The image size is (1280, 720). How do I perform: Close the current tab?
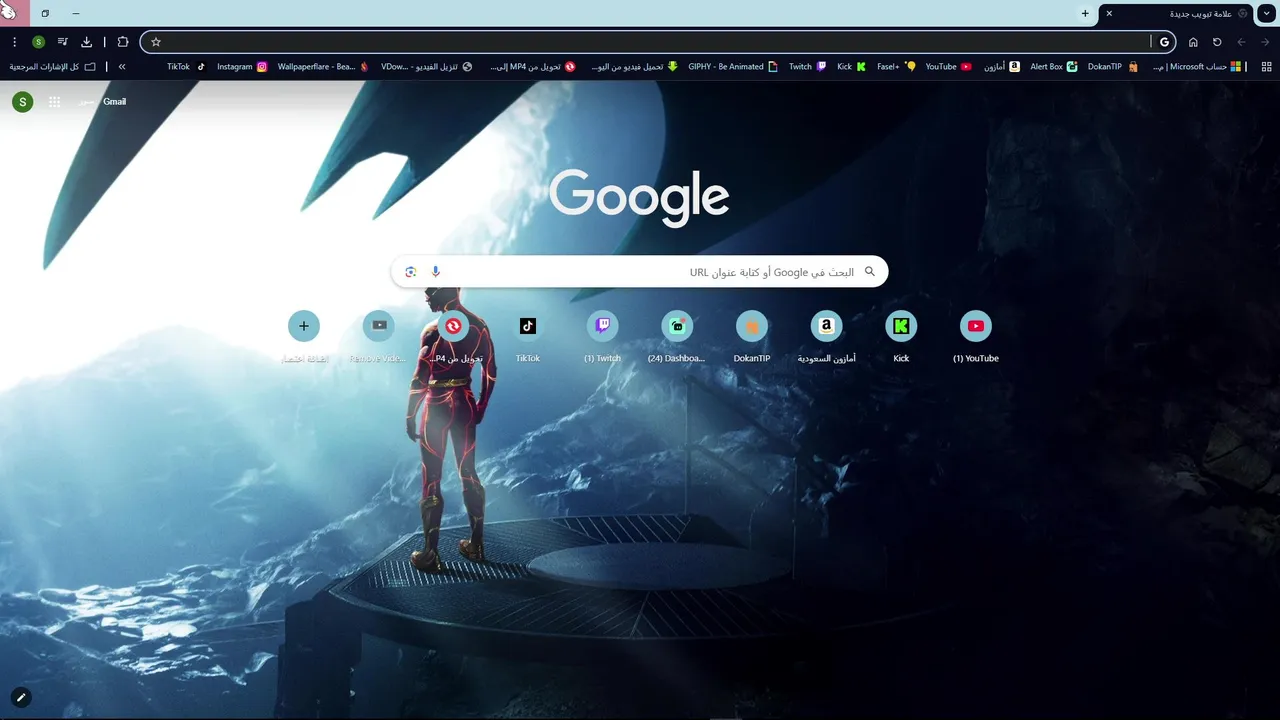(1109, 13)
